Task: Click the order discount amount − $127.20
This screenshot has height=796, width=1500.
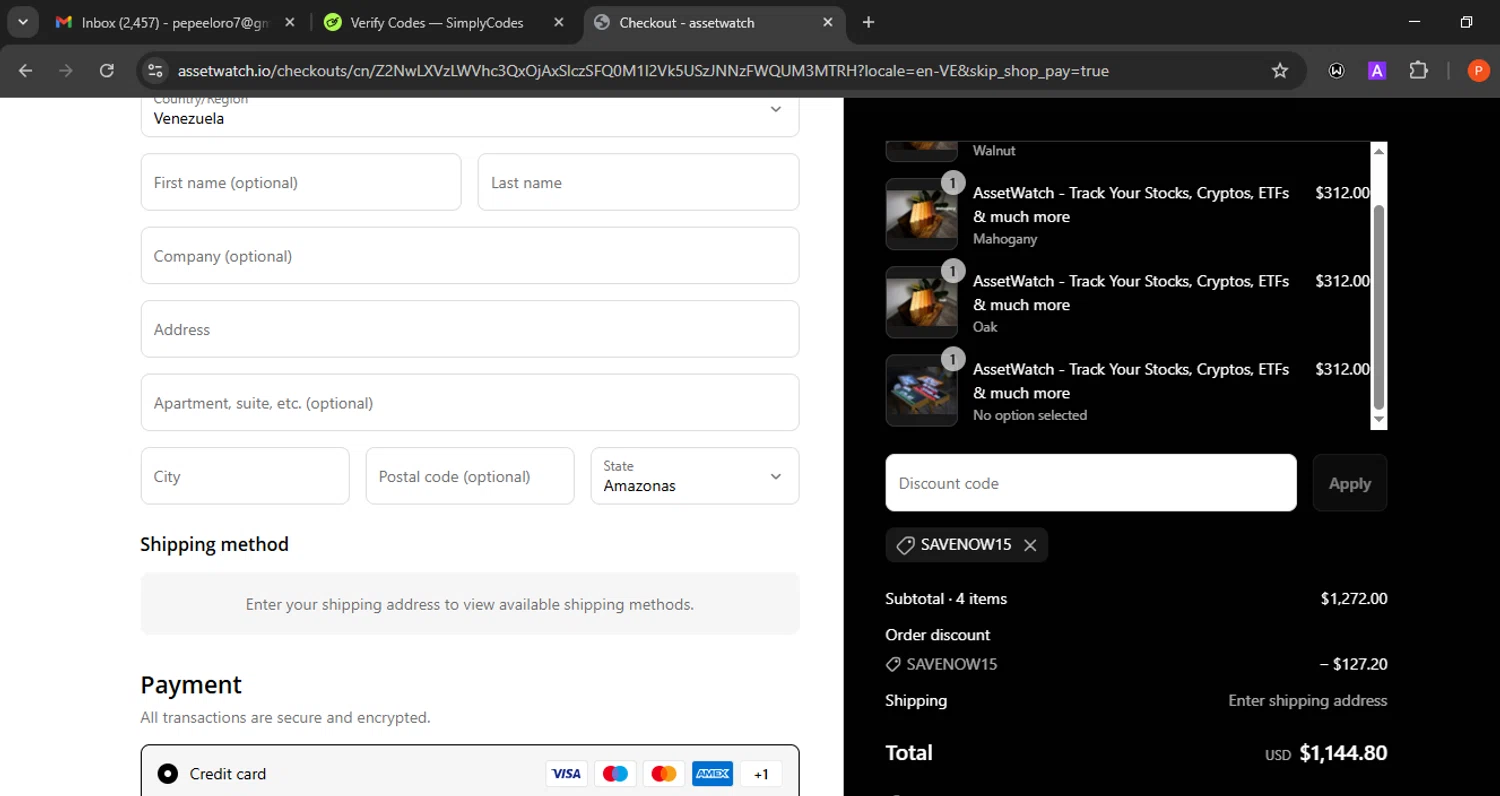Action: (x=1354, y=664)
